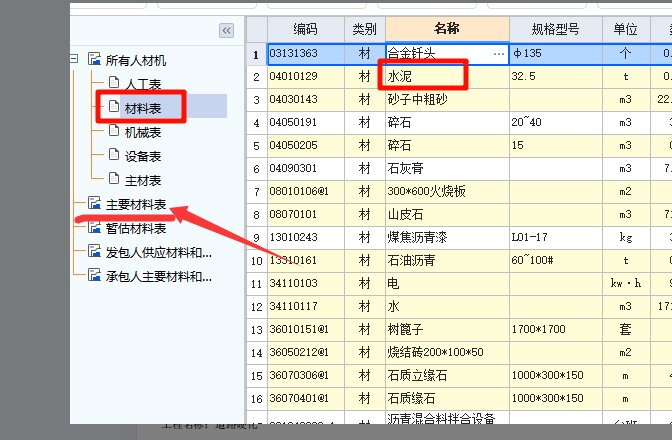Click spec cell 20~40

pyautogui.click(x=556, y=123)
